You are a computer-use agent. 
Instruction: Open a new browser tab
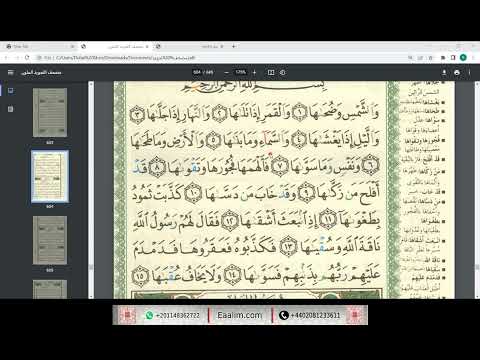234,46
